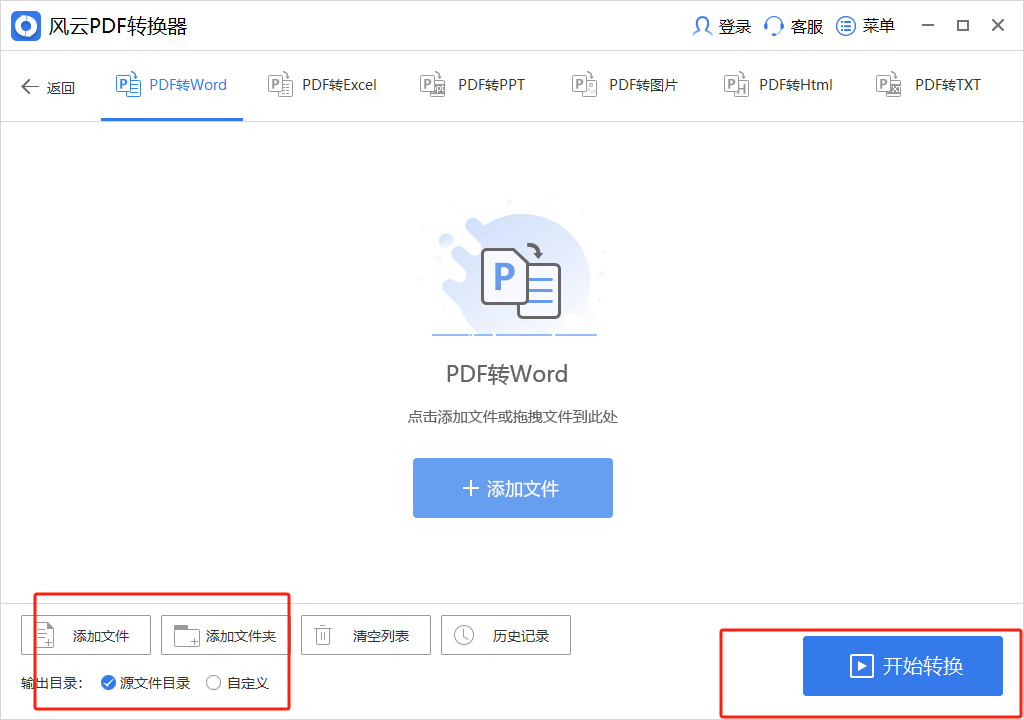Click the PDF转Html tab icon
Viewport: 1024px width, 720px height.
736,85
